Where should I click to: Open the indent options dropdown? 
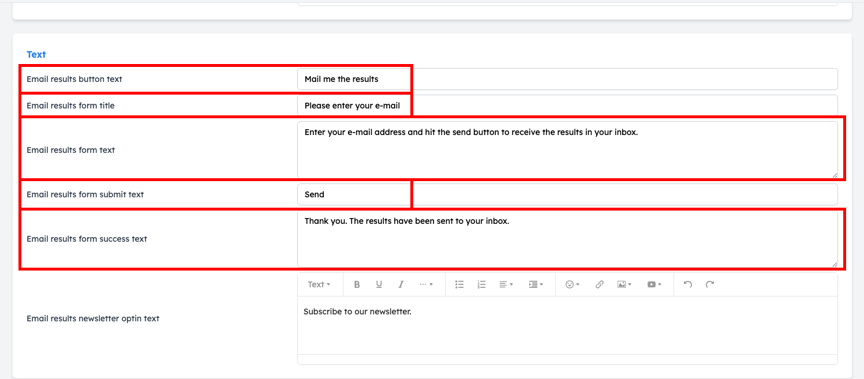click(x=536, y=284)
